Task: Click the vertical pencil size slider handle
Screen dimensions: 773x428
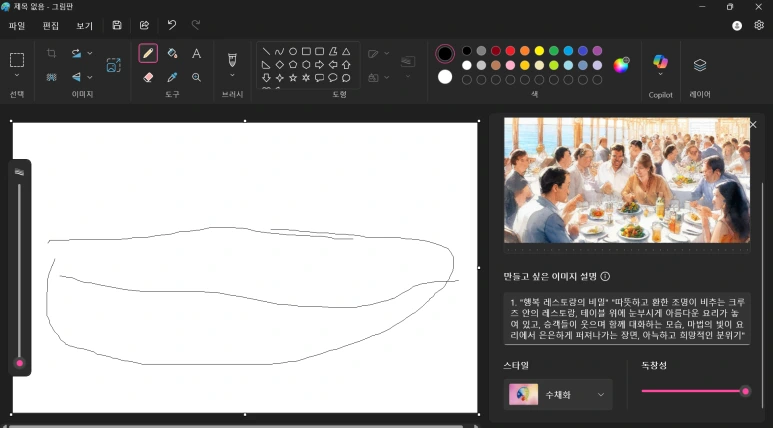Action: pyautogui.click(x=20, y=363)
